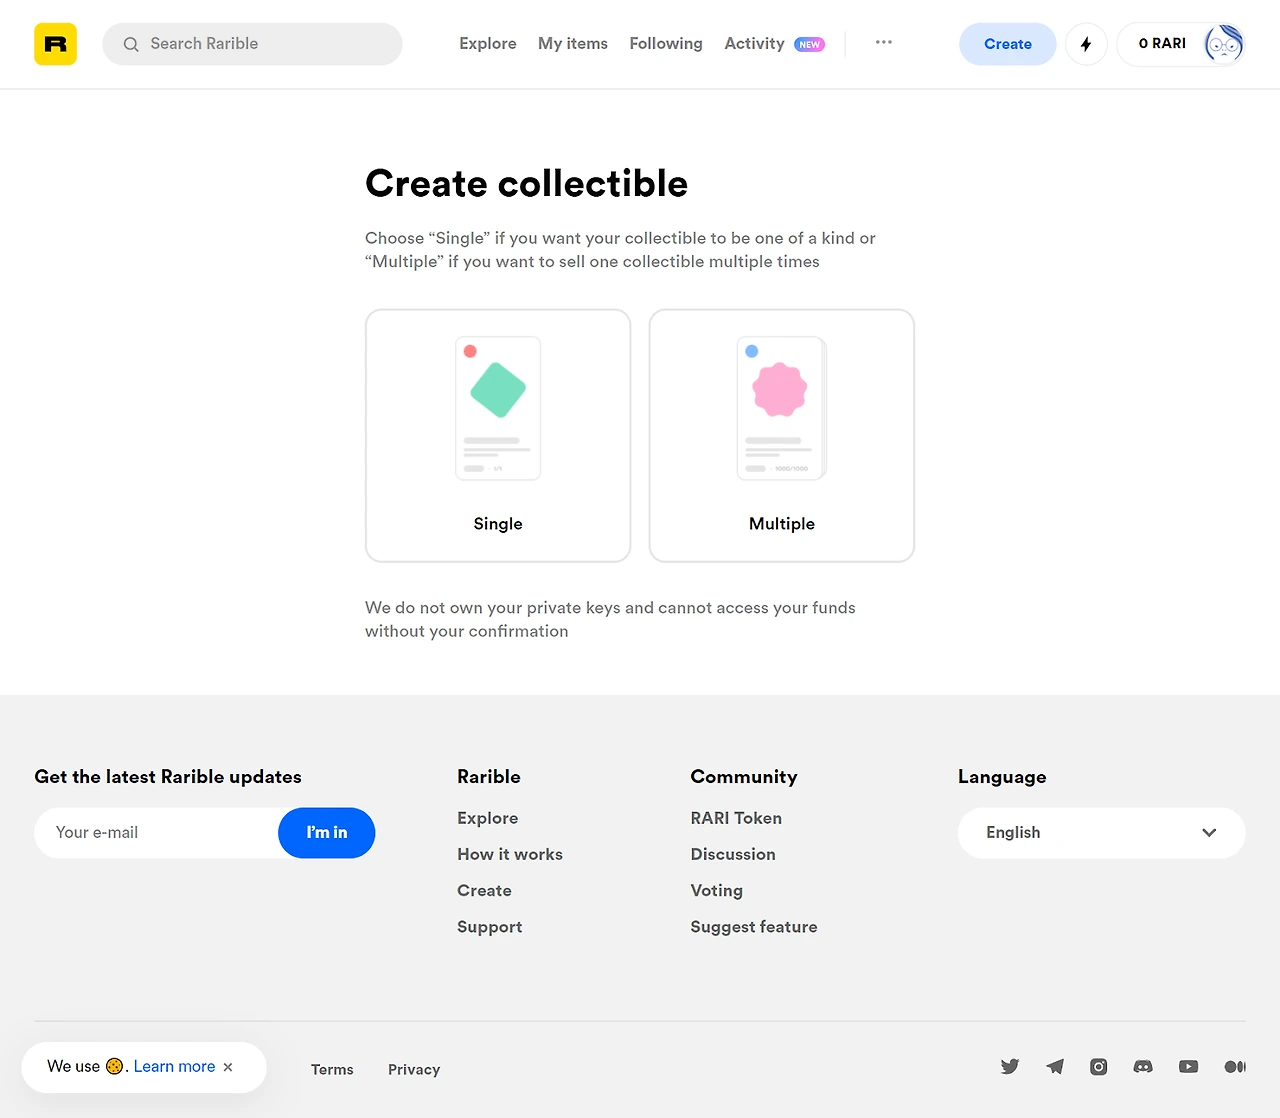Expand the English language dropdown
Viewport: 1280px width, 1118px height.
pyautogui.click(x=1102, y=833)
